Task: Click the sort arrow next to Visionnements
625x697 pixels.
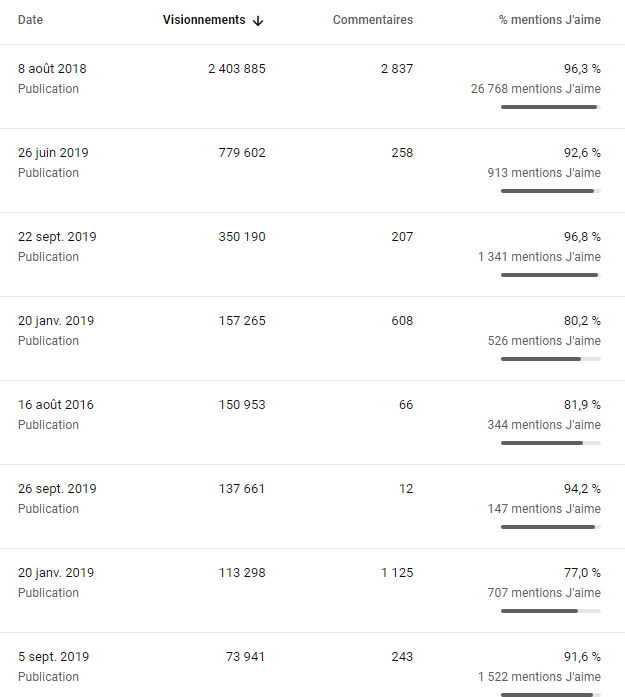Action: tap(258, 20)
